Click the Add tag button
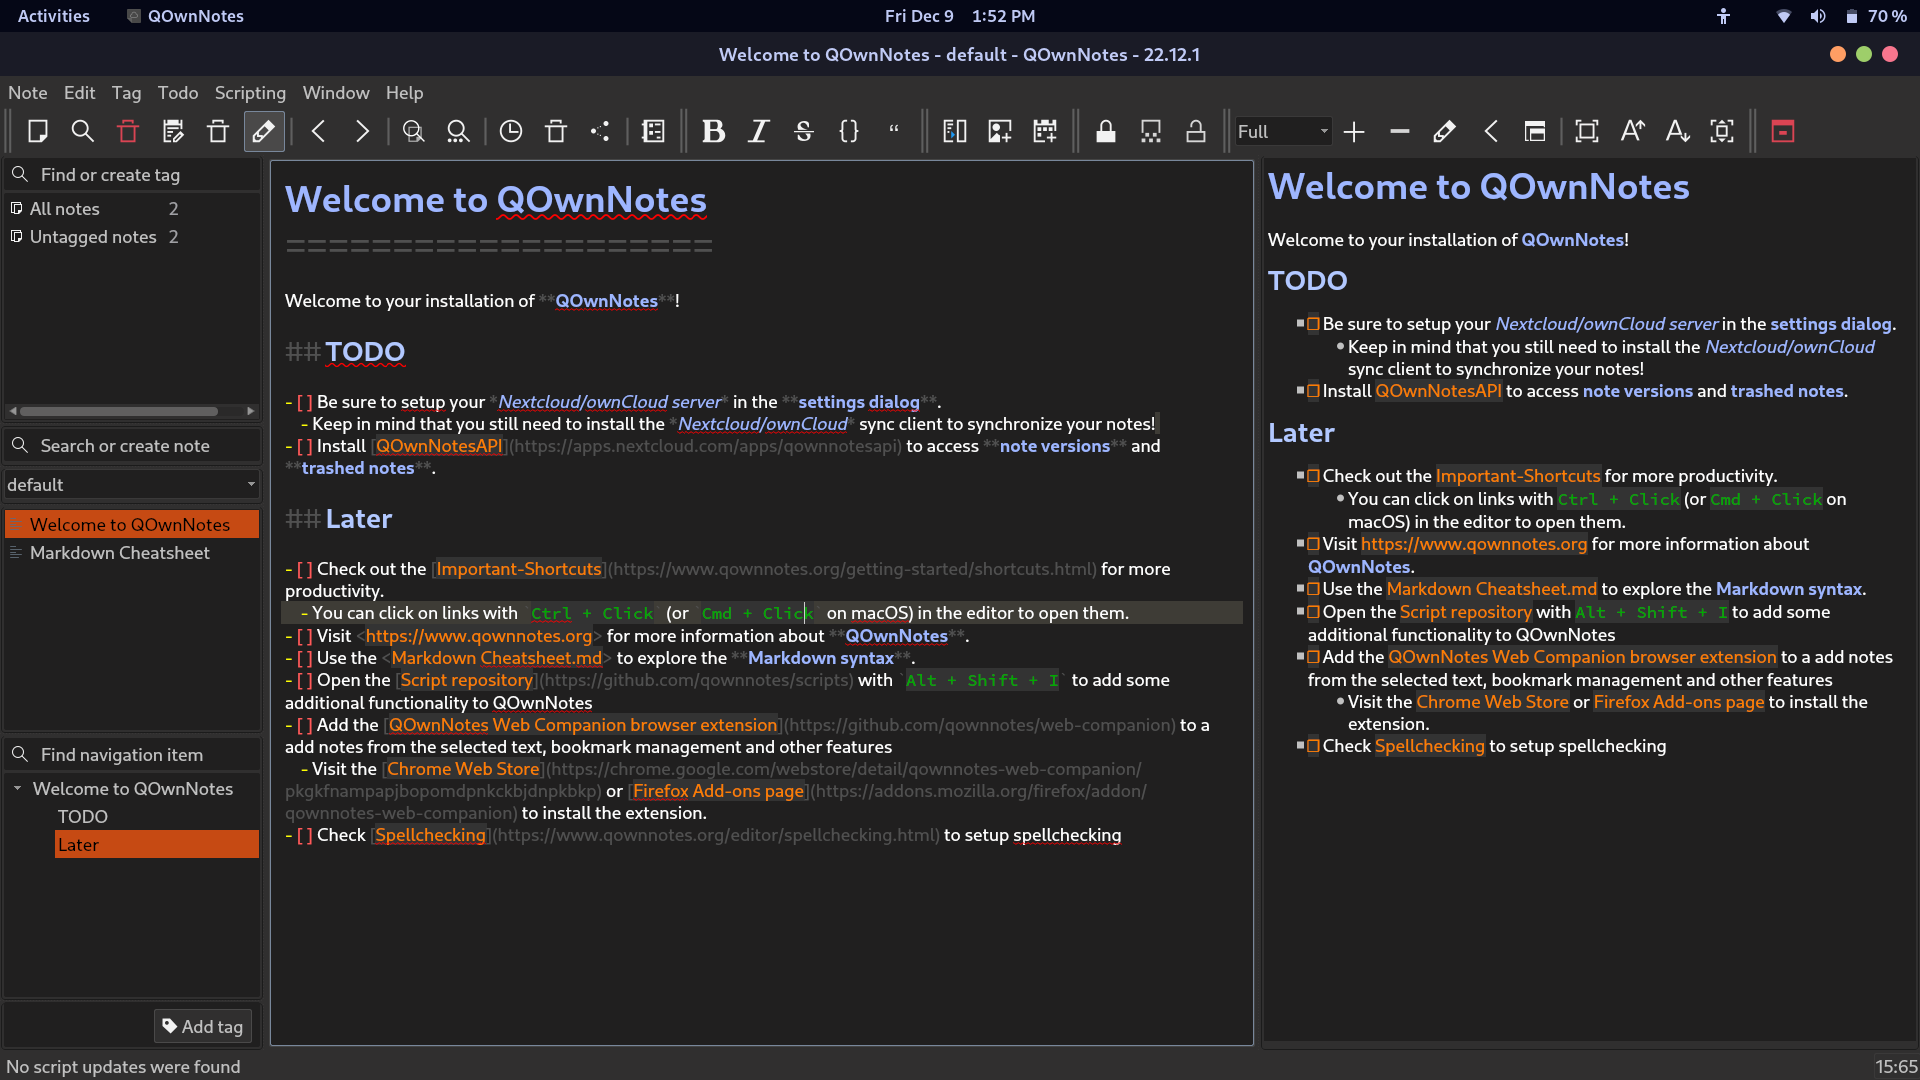 203,1026
